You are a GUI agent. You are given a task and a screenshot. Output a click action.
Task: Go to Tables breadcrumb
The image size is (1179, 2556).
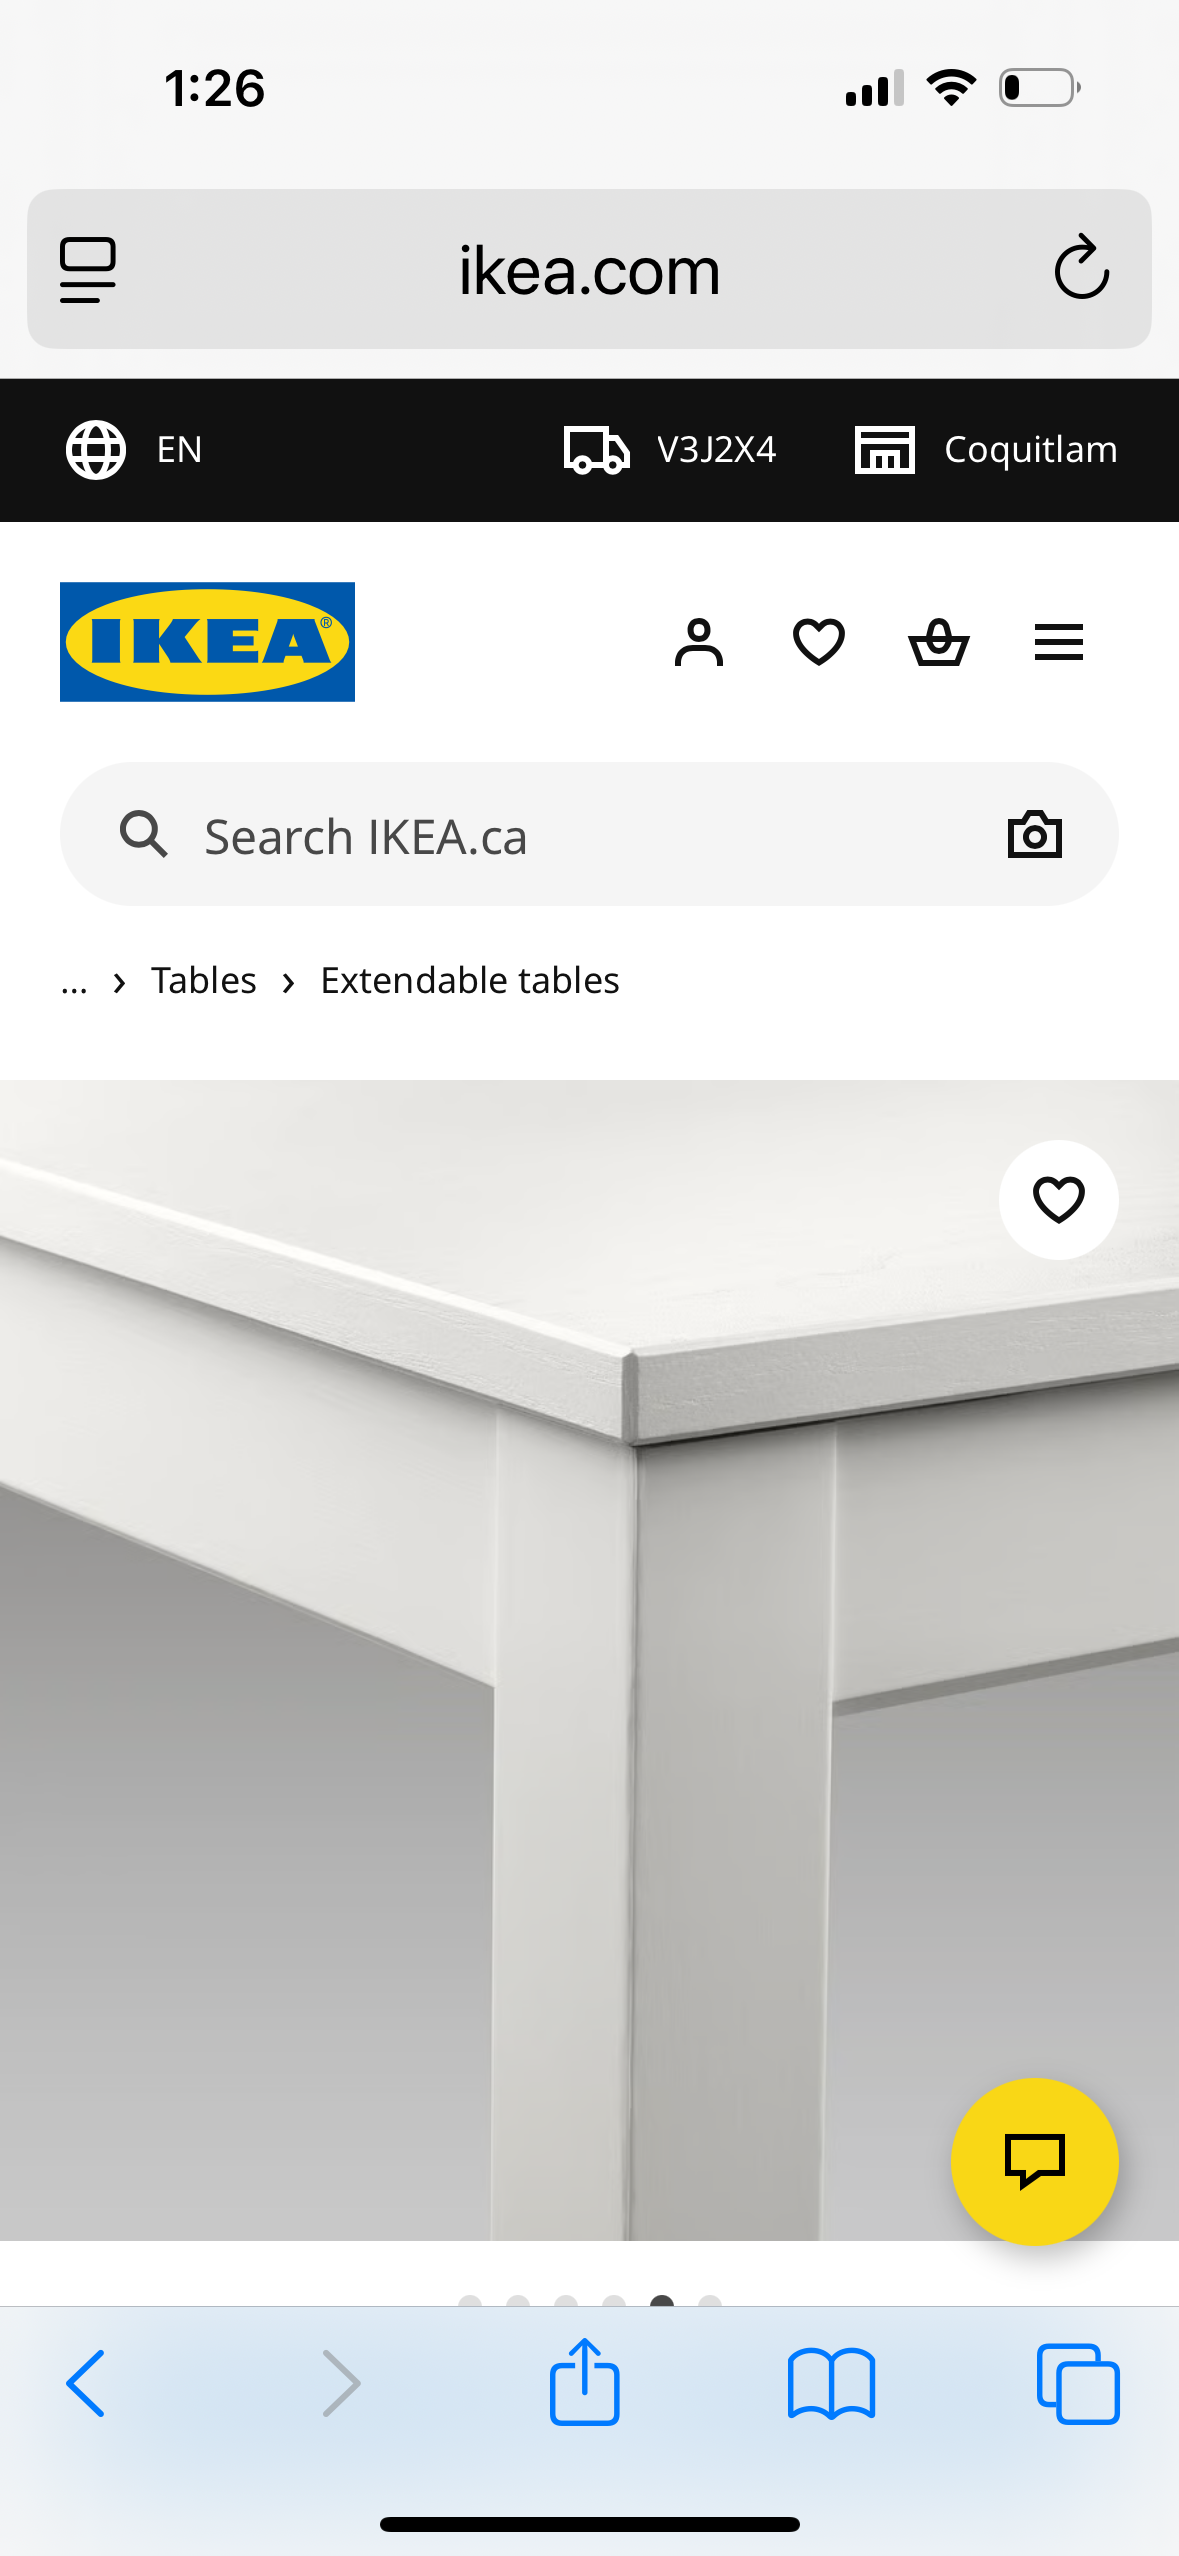point(204,981)
